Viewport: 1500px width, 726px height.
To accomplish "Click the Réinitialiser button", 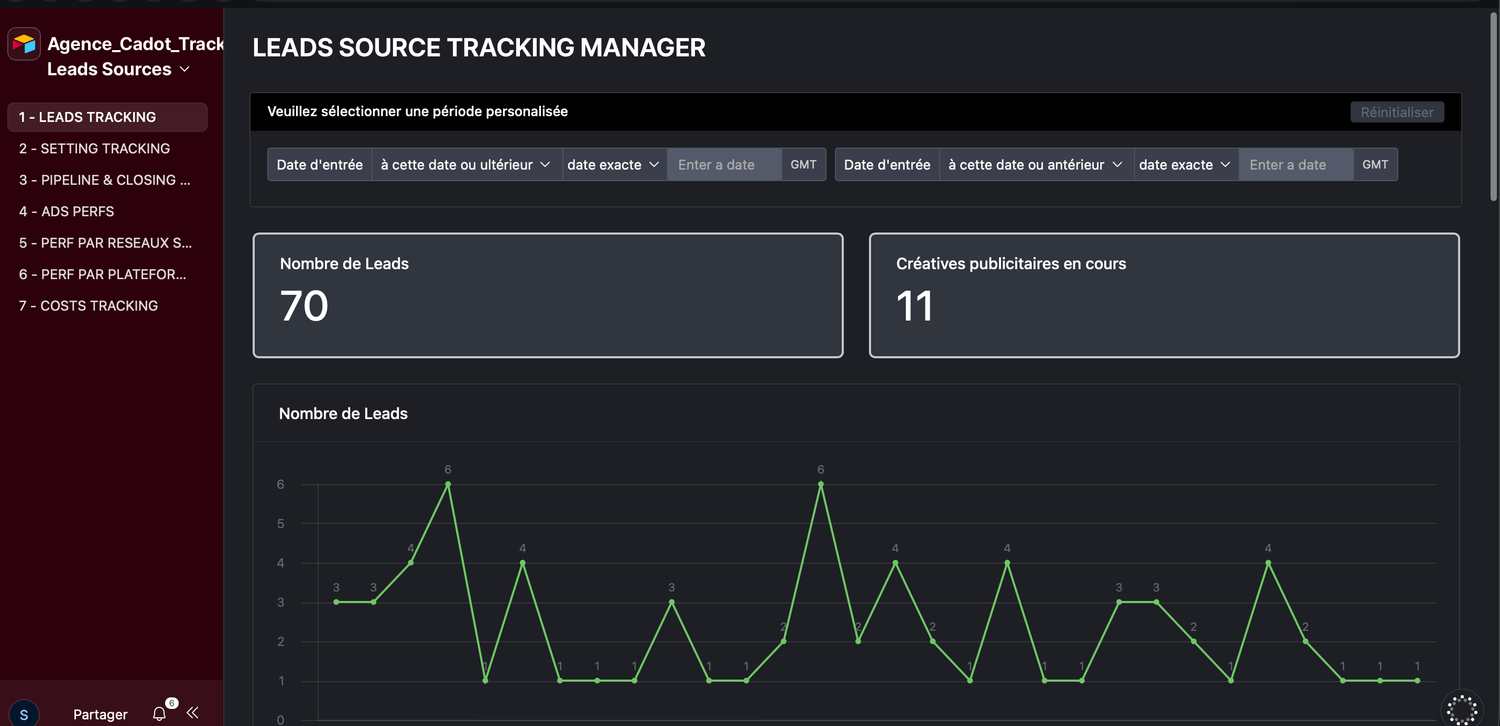I will click(1396, 112).
